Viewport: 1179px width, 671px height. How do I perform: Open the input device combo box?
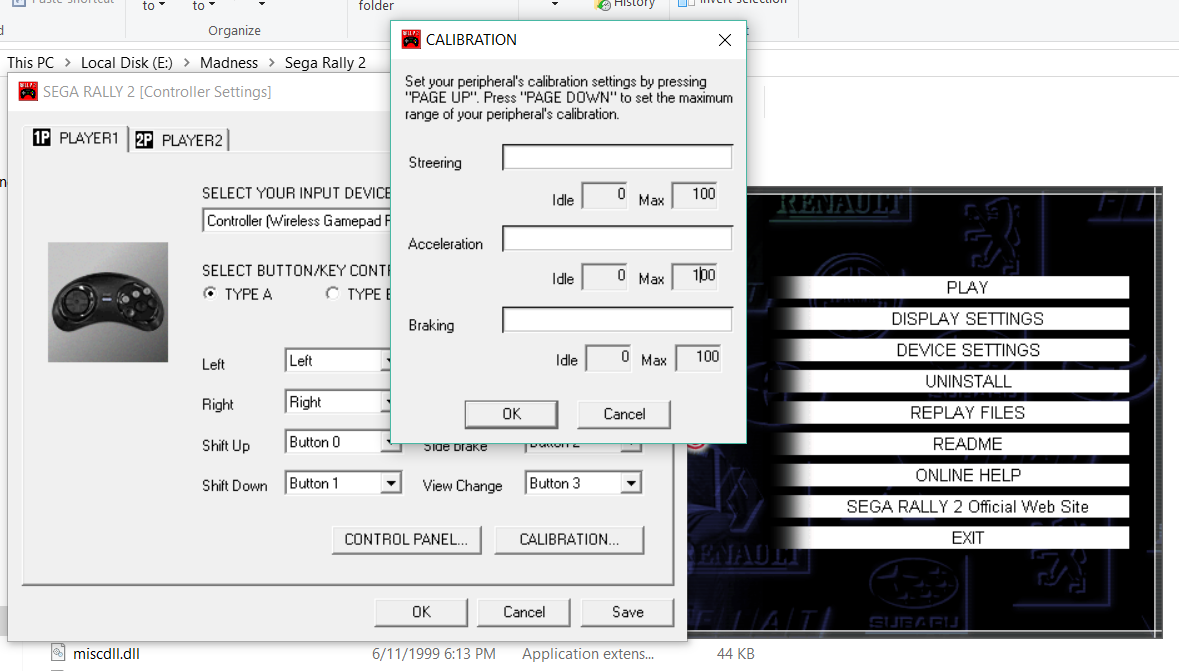click(x=297, y=220)
